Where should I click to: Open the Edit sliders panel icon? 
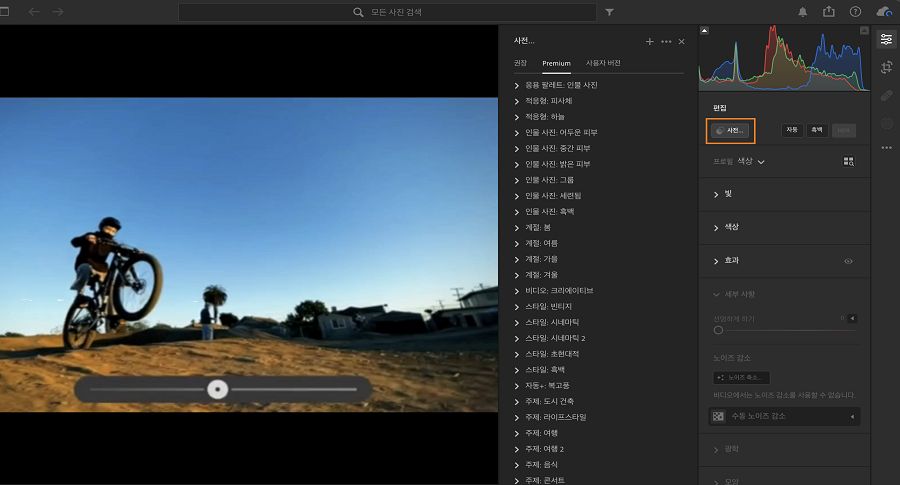click(886, 39)
